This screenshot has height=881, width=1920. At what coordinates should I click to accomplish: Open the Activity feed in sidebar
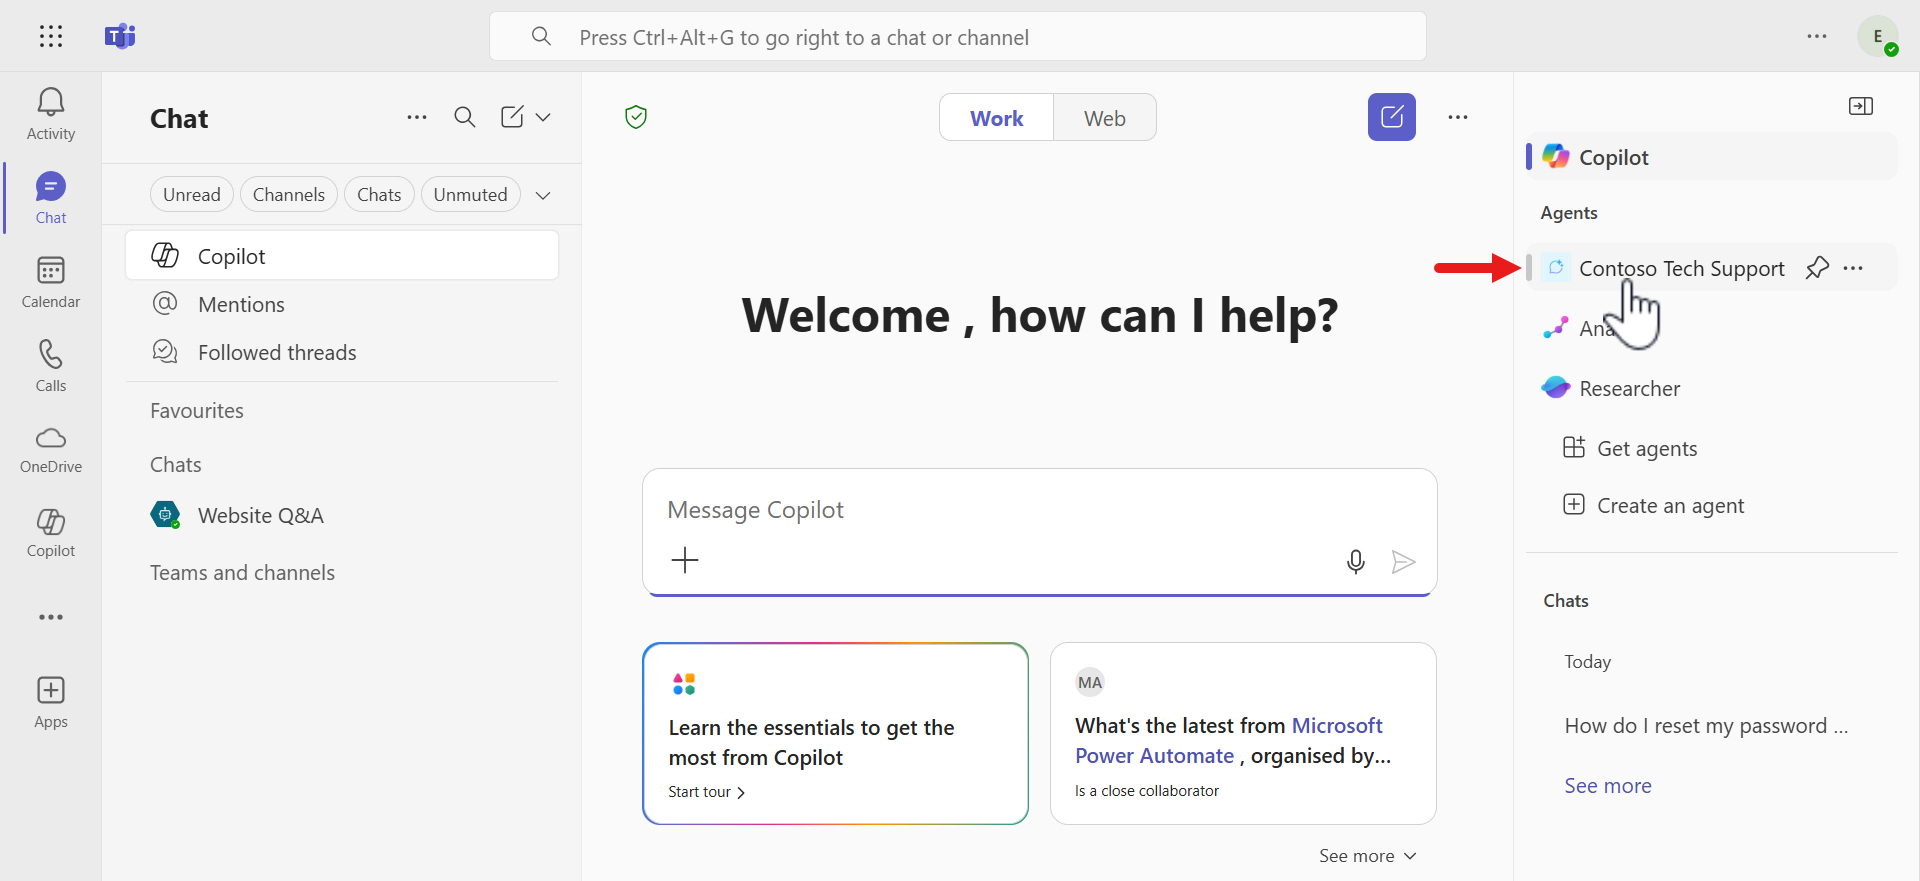50,114
